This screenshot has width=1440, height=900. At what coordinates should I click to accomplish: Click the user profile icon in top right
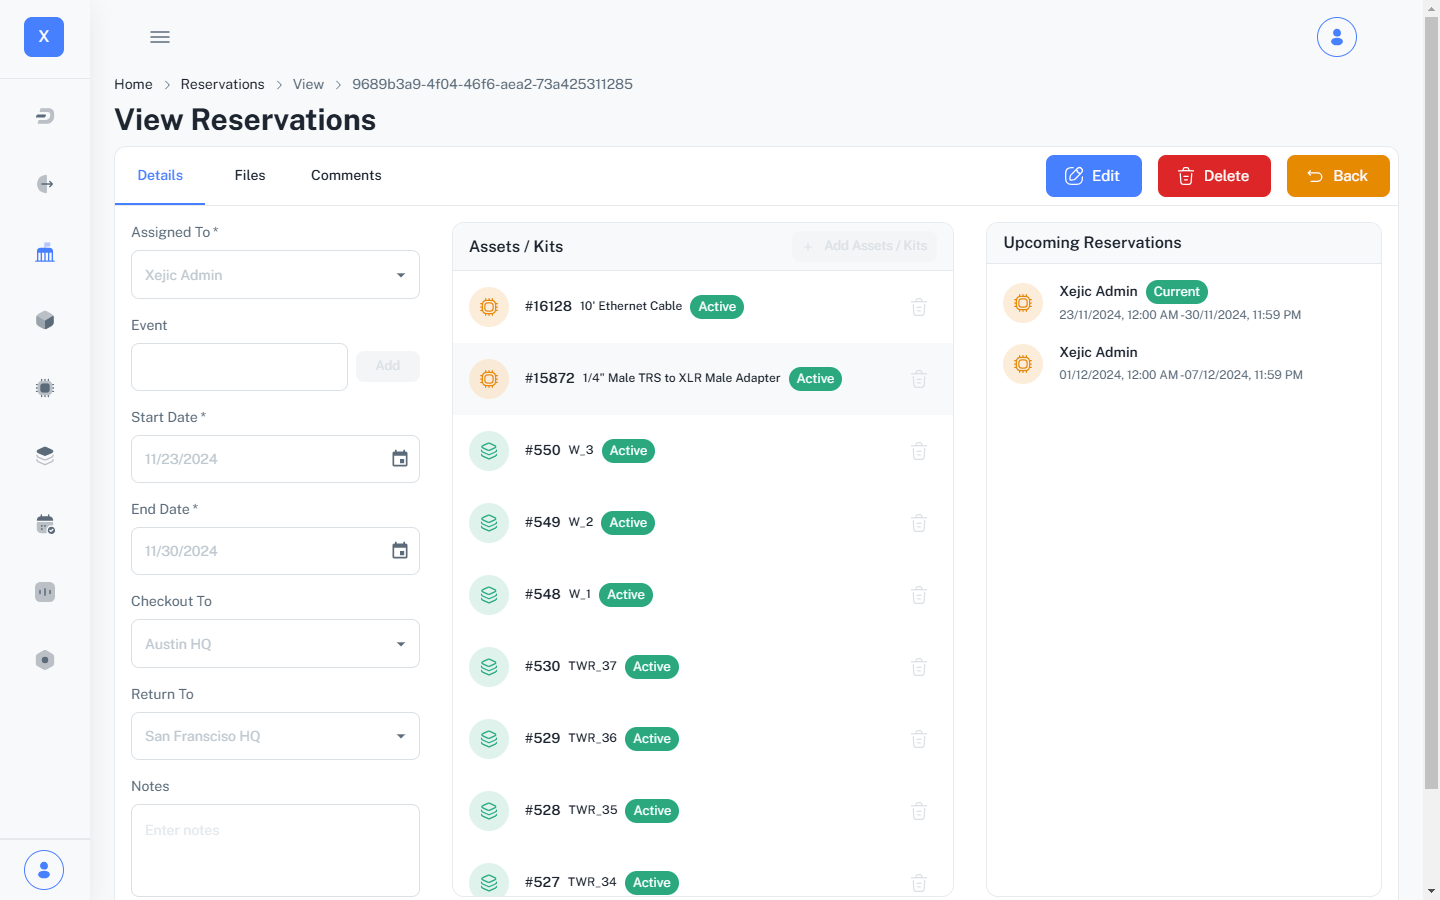(x=1336, y=37)
